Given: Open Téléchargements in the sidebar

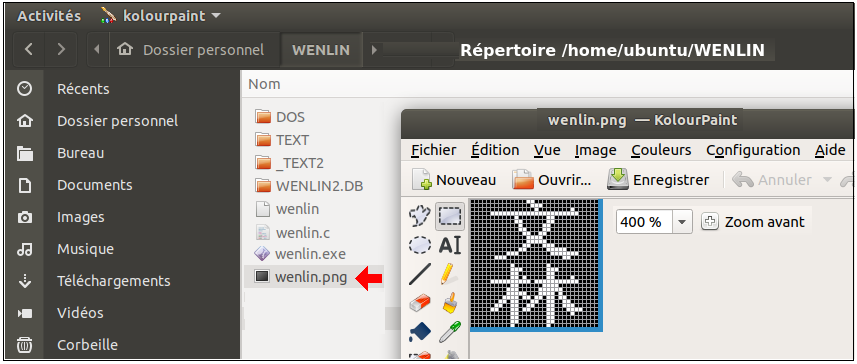Looking at the screenshot, I should [x=114, y=281].
